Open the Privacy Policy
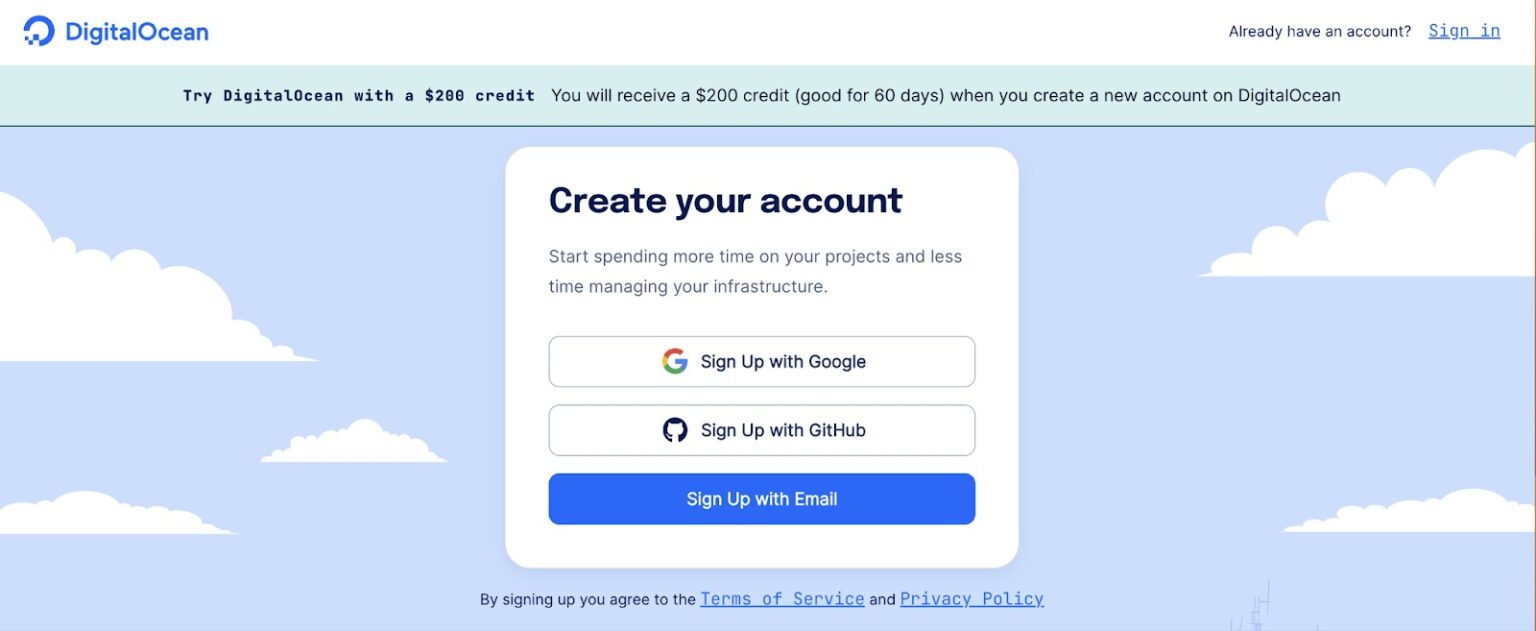The image size is (1536, 631). pyautogui.click(x=971, y=598)
